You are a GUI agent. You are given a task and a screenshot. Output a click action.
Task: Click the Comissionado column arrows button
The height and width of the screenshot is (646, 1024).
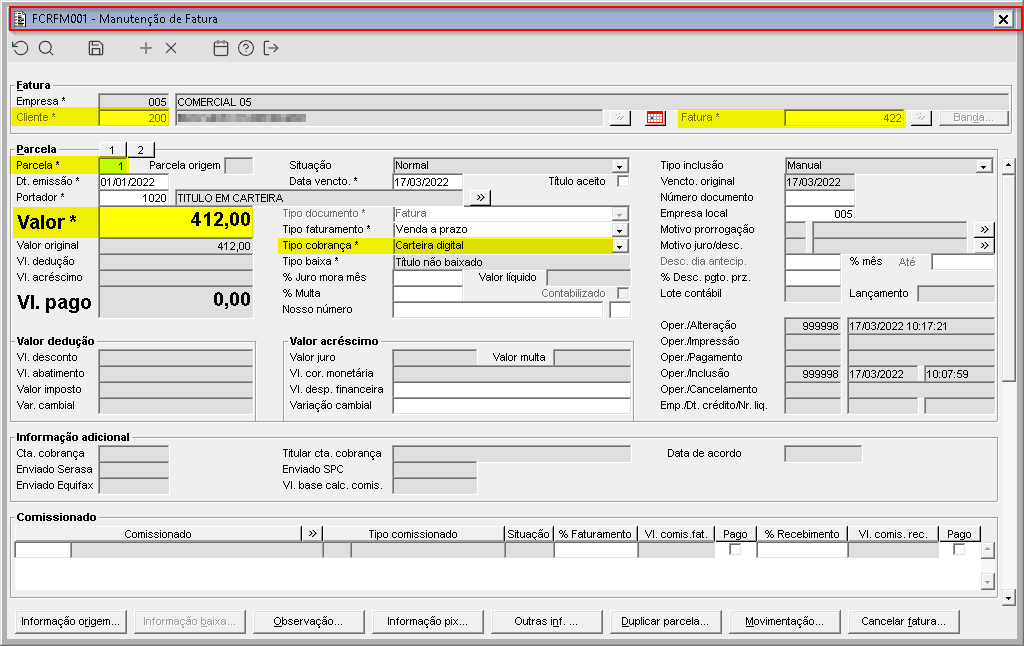(312, 534)
